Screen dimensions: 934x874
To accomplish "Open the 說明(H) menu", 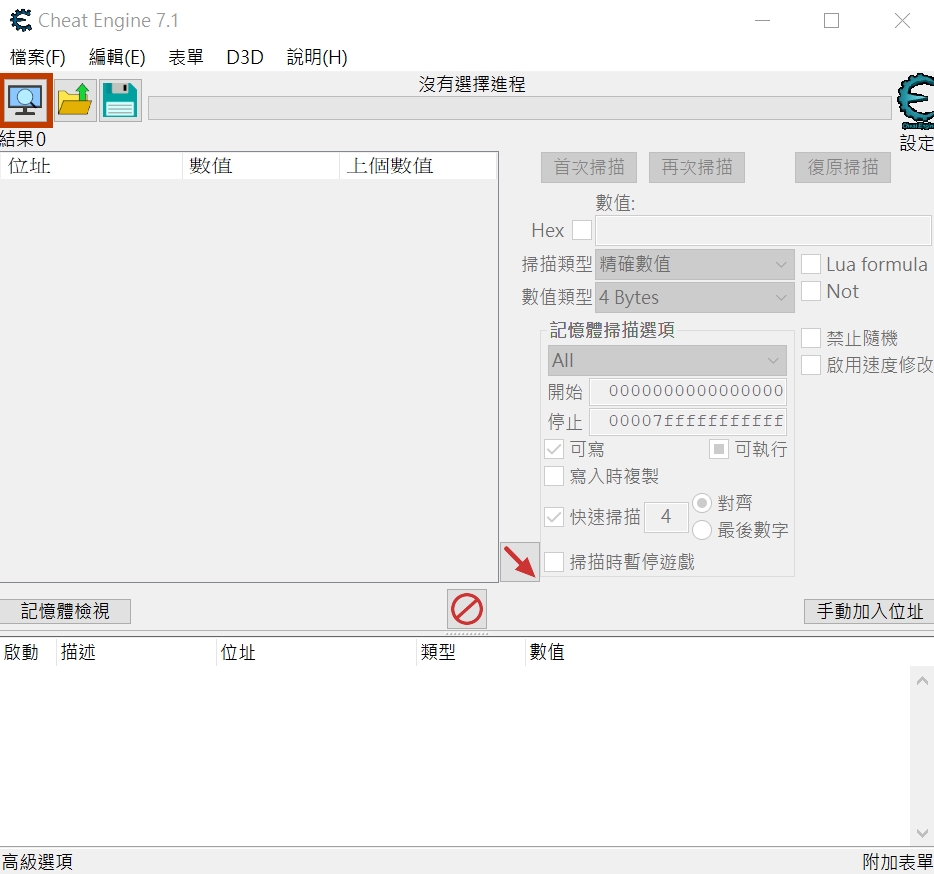I will click(x=317, y=57).
